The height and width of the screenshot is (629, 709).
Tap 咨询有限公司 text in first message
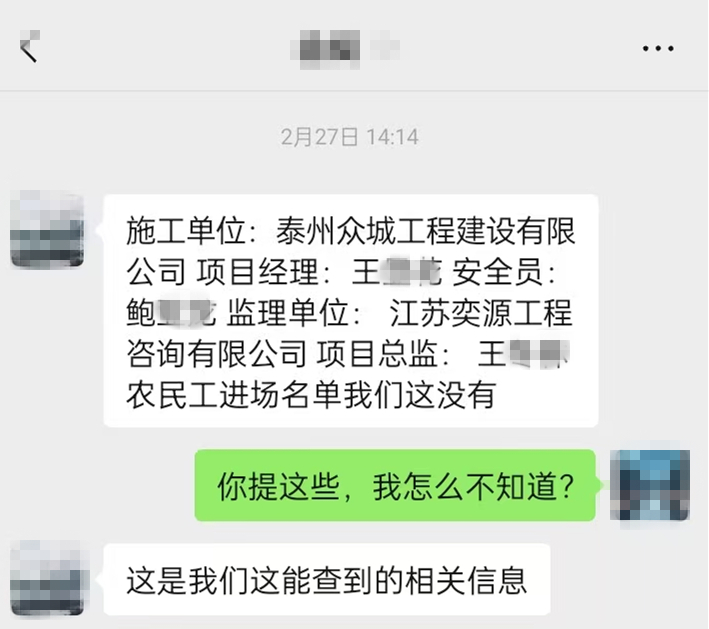point(217,353)
